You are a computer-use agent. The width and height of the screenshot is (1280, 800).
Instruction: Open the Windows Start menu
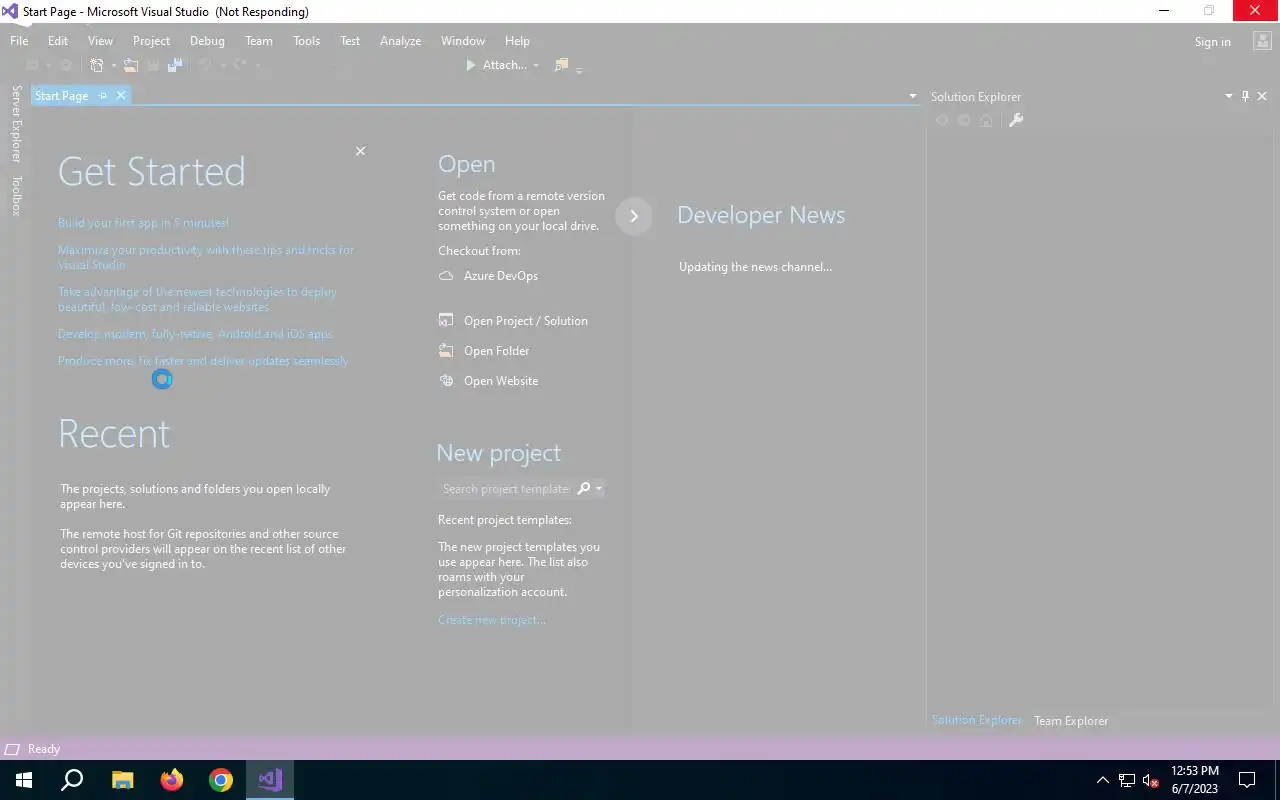[x=24, y=780]
